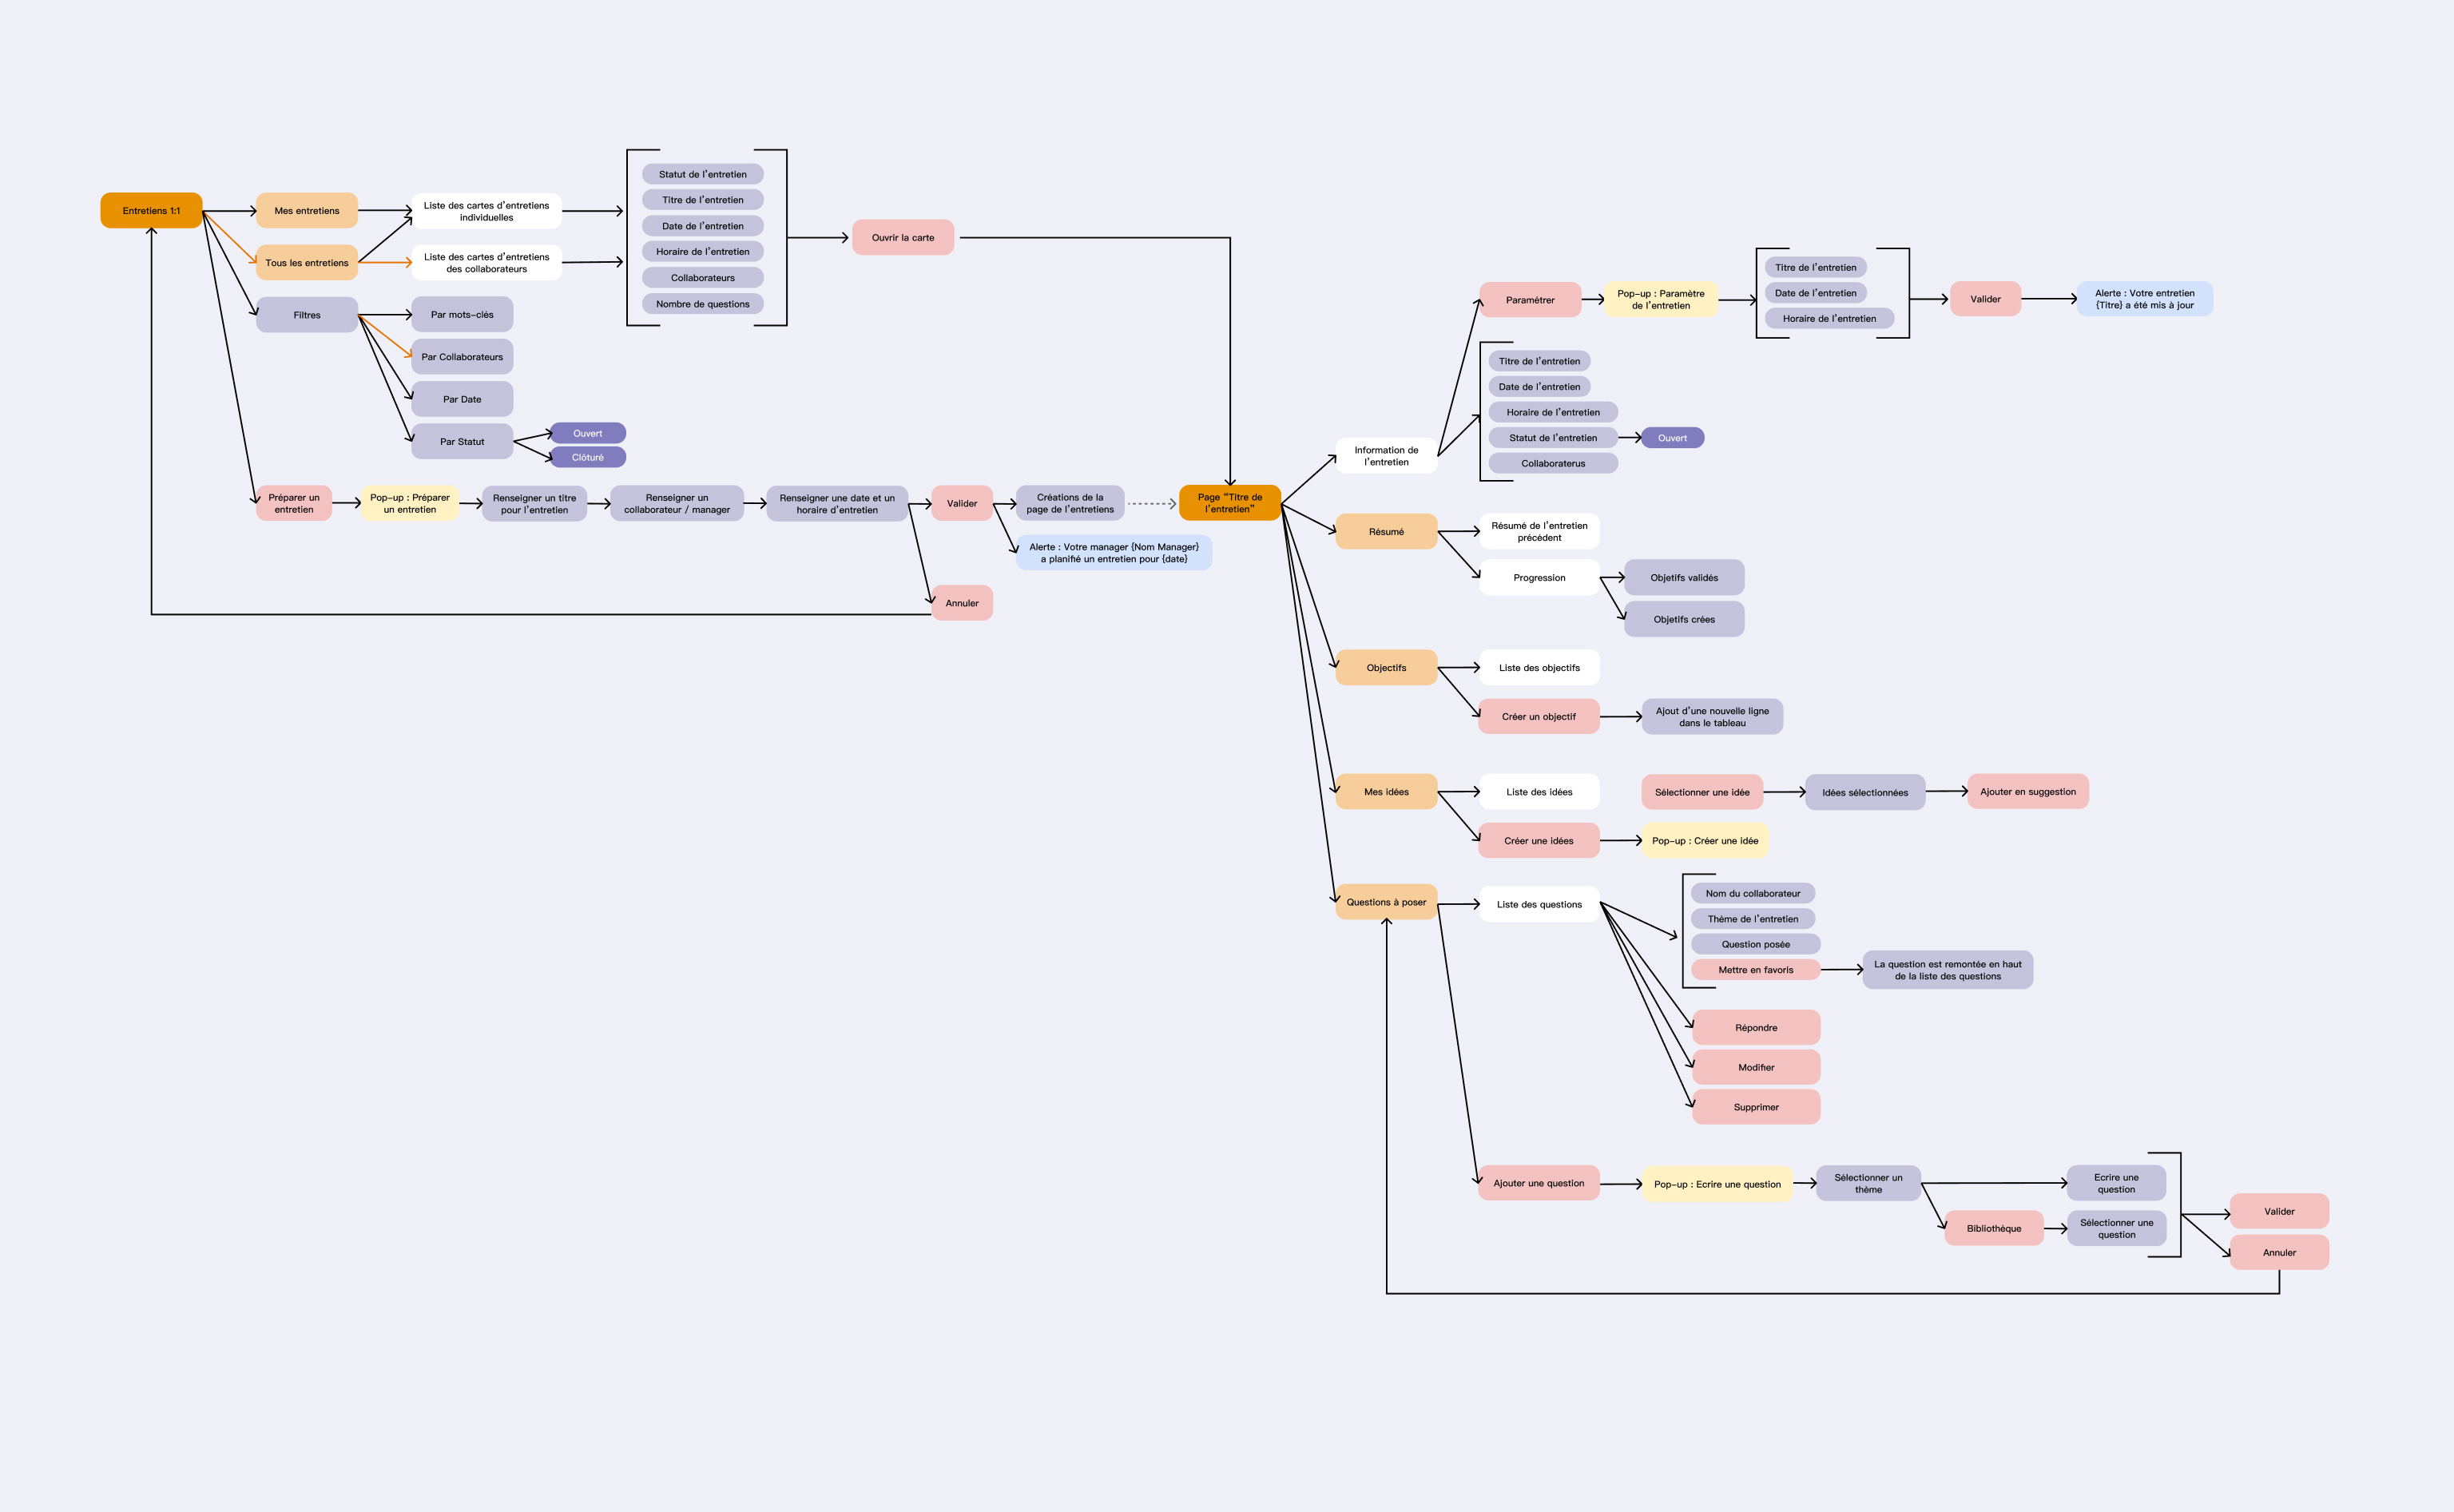Click the "Mettre en favoris" node
Image resolution: width=2454 pixels, height=1512 pixels.
point(1756,969)
